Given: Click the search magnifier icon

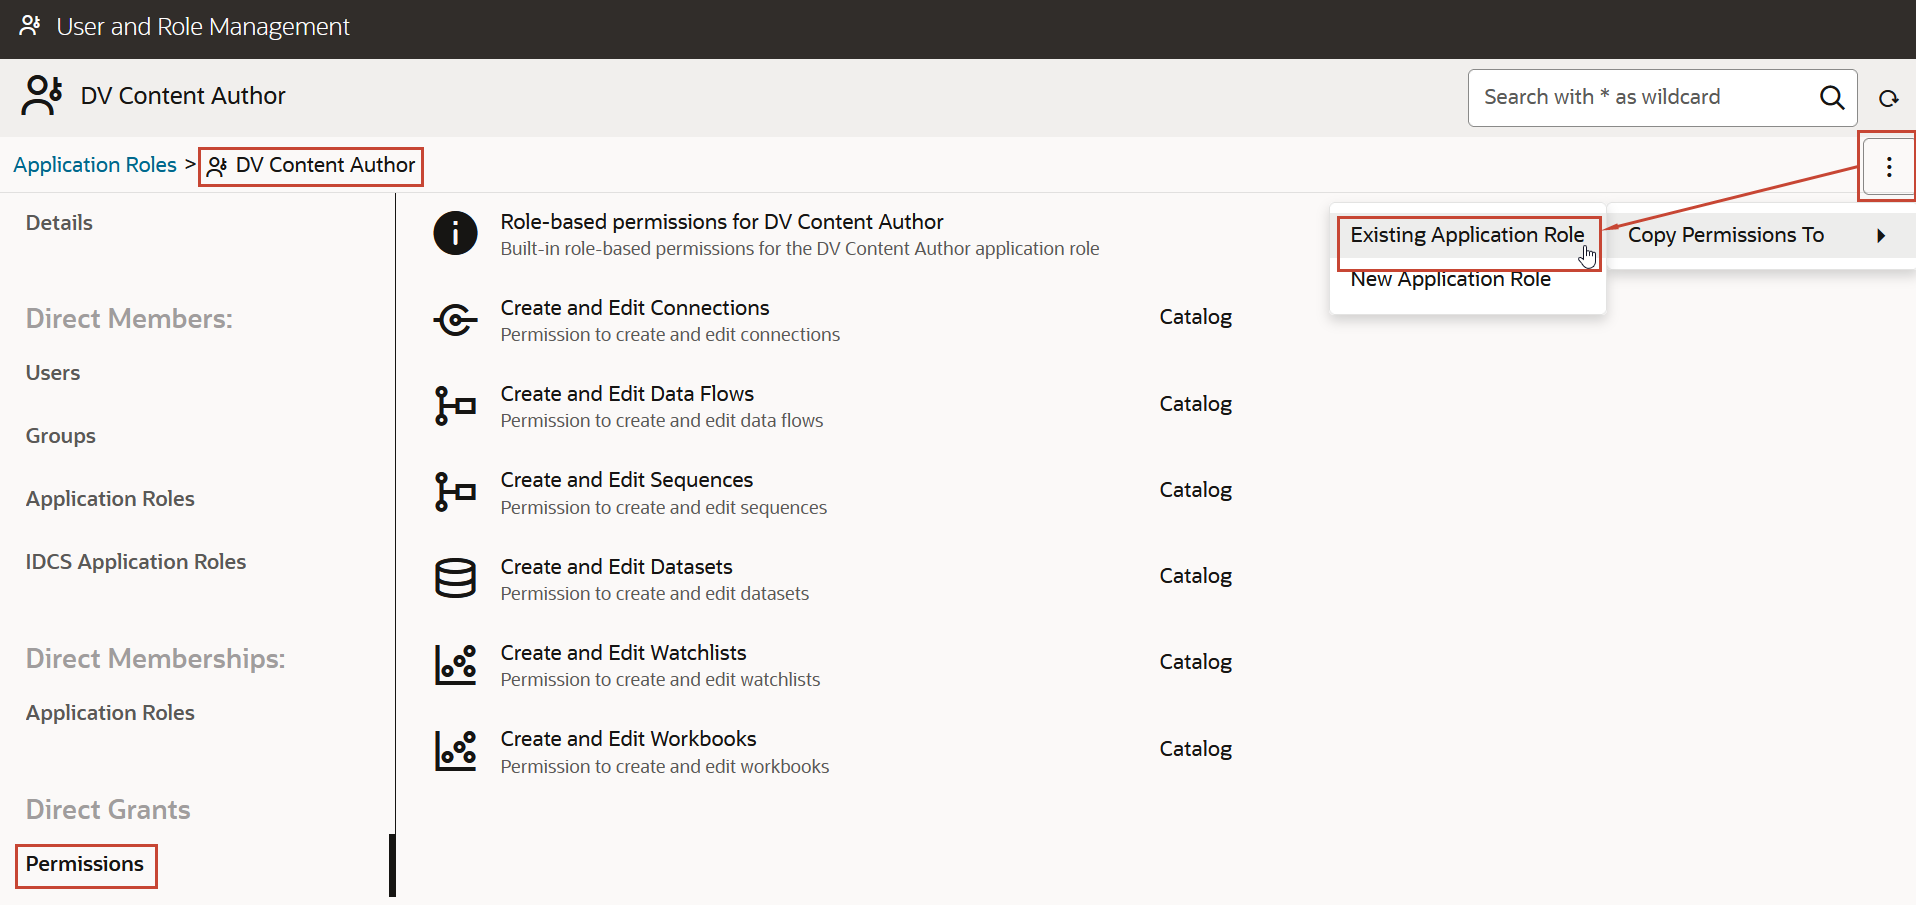Looking at the screenshot, I should click(1832, 97).
